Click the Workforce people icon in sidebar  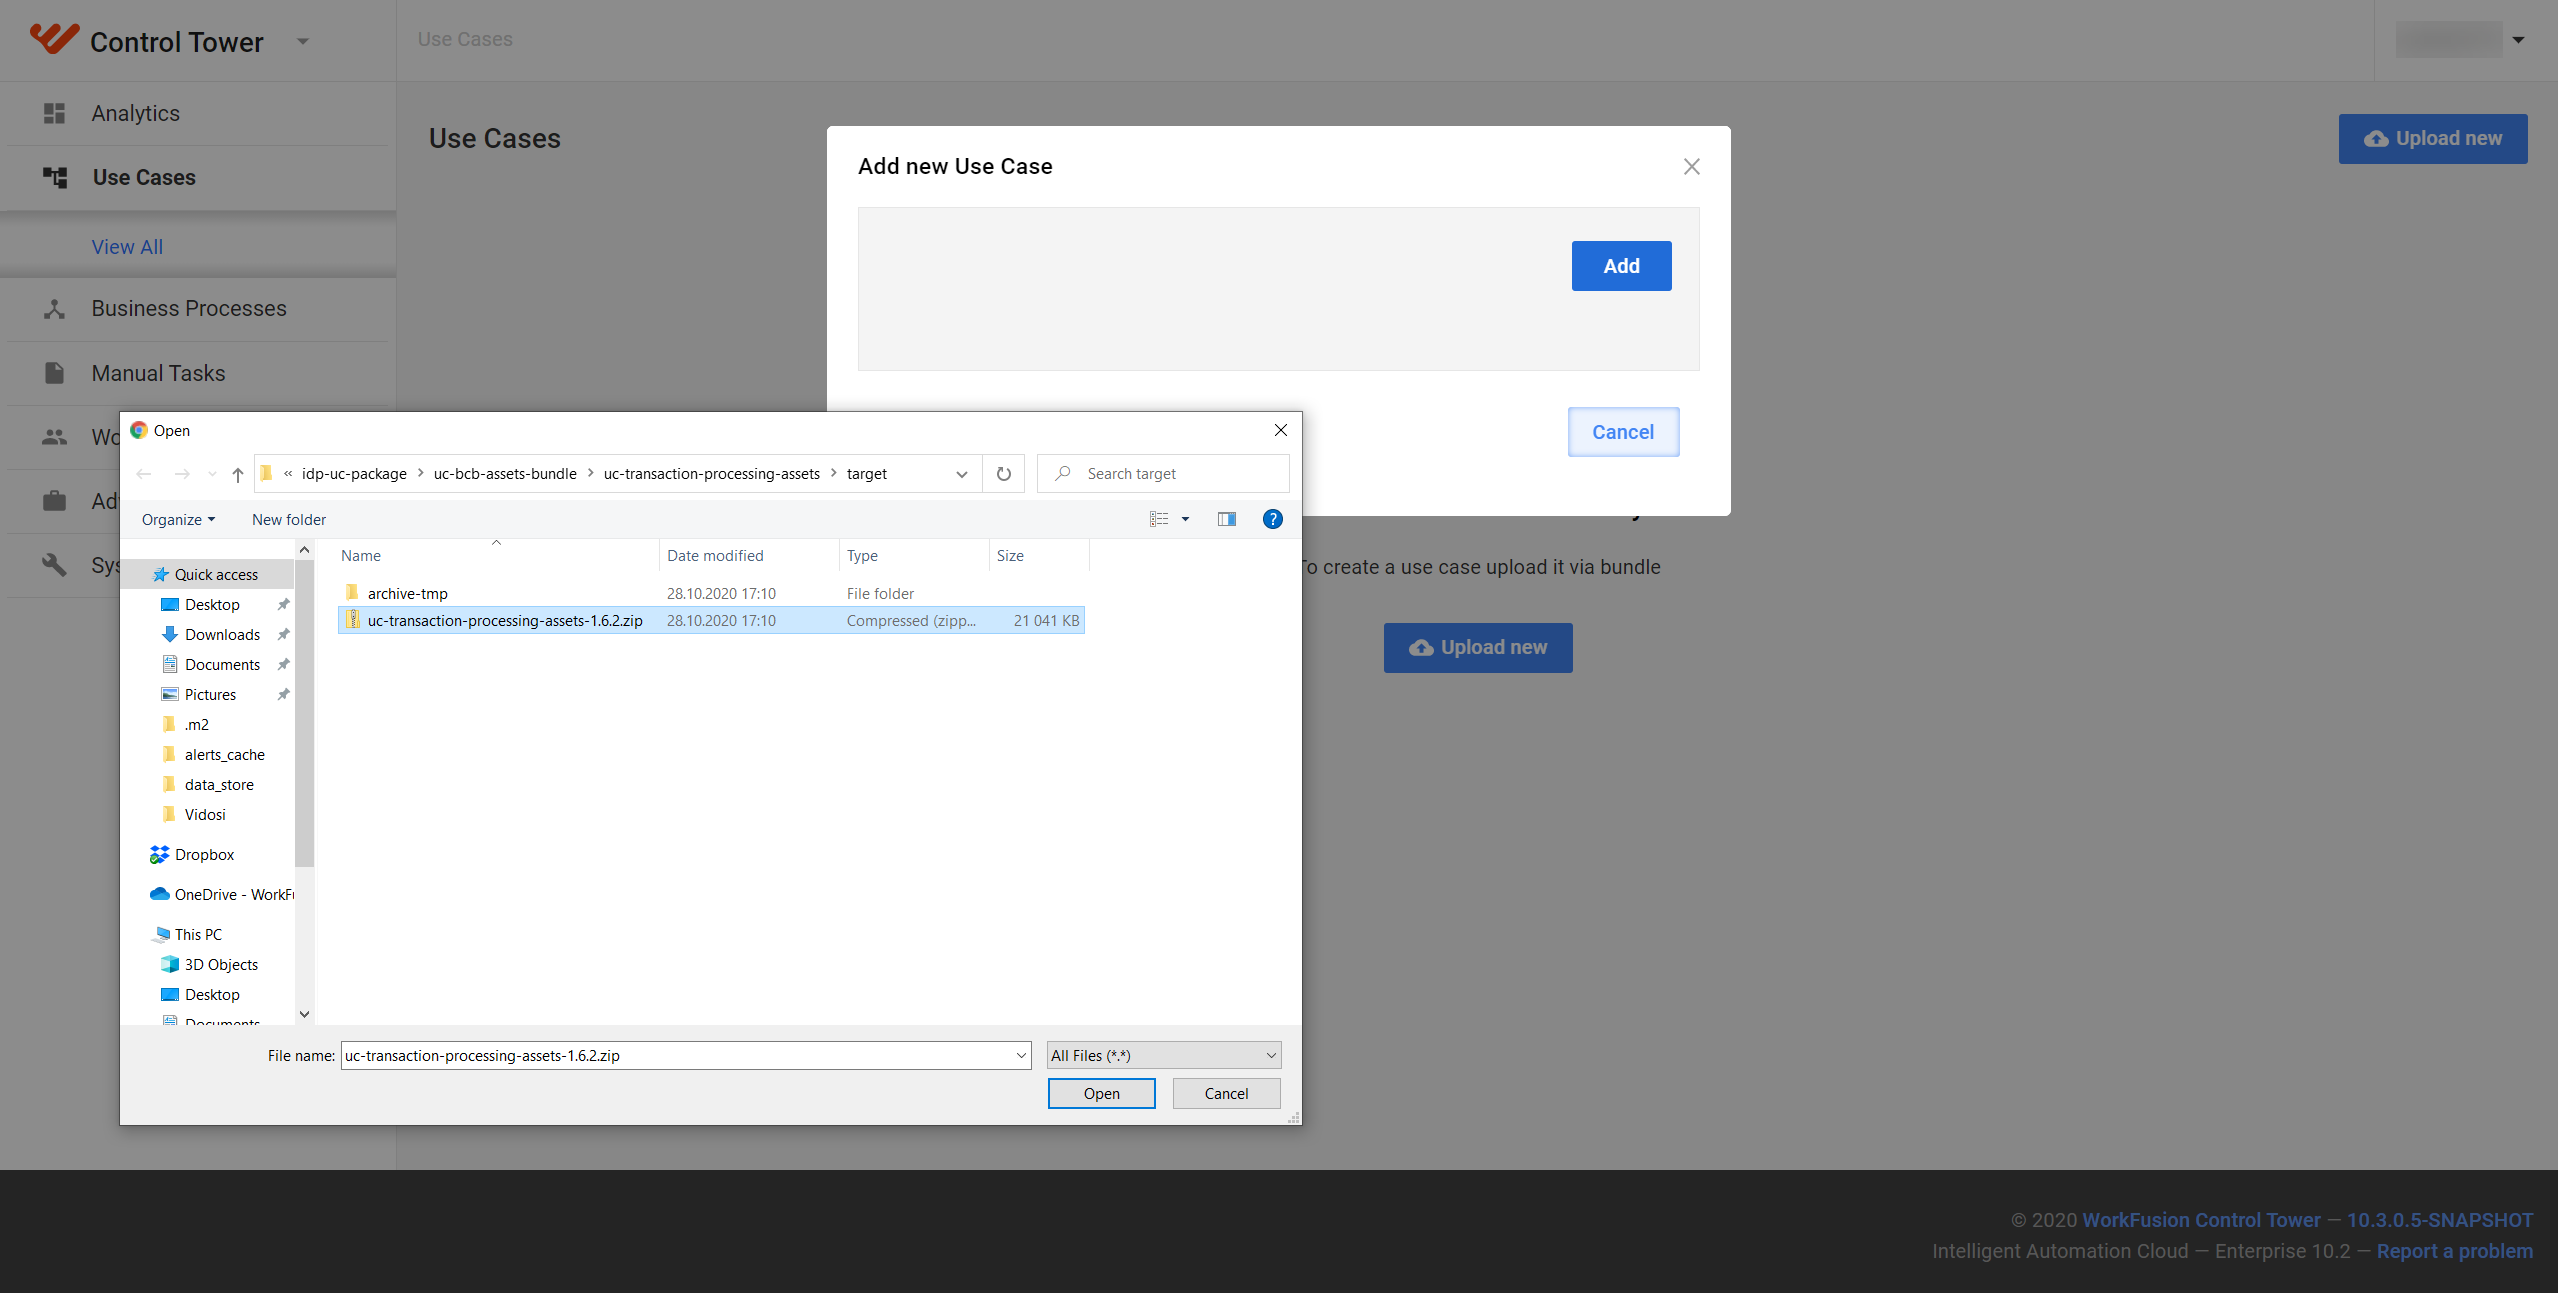tap(54, 437)
